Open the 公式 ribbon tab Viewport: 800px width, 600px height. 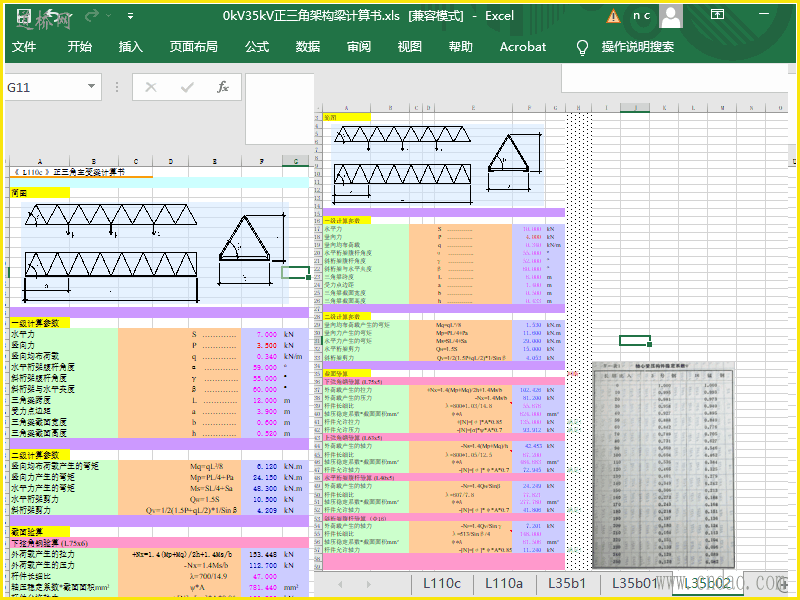(257, 47)
